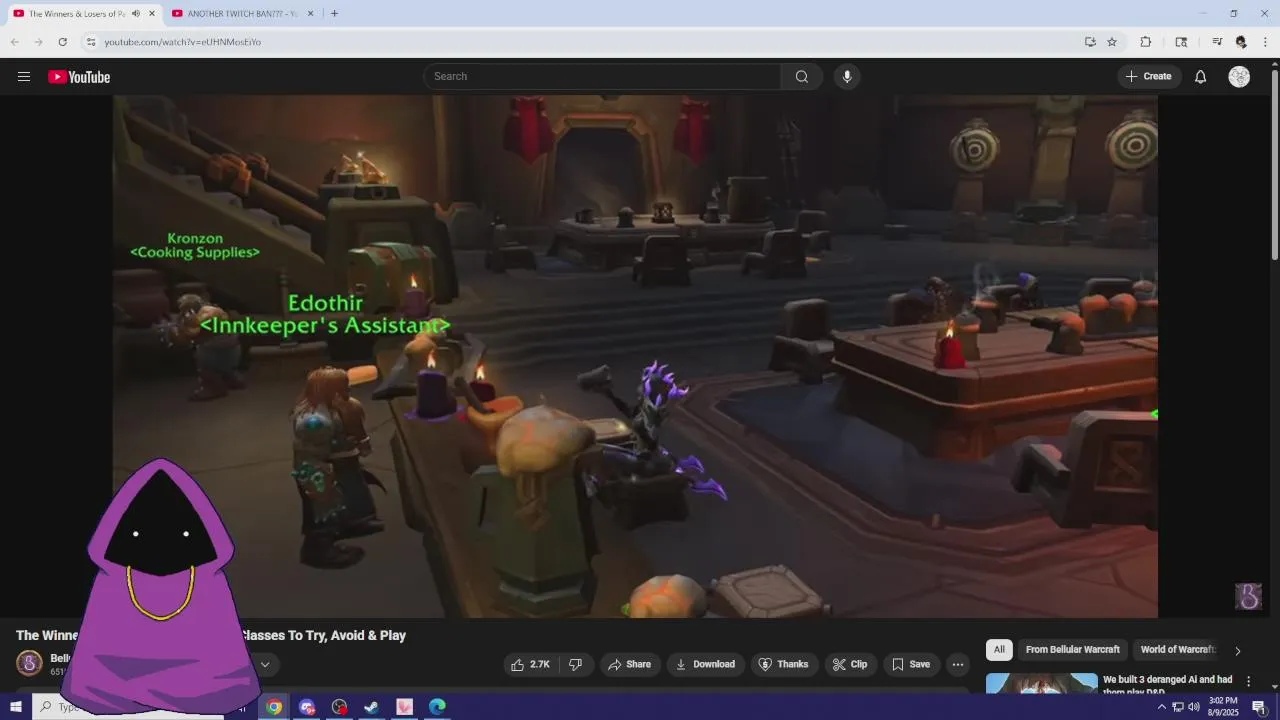Like the video (2.7K)
The image size is (1280, 720).
pyautogui.click(x=531, y=664)
